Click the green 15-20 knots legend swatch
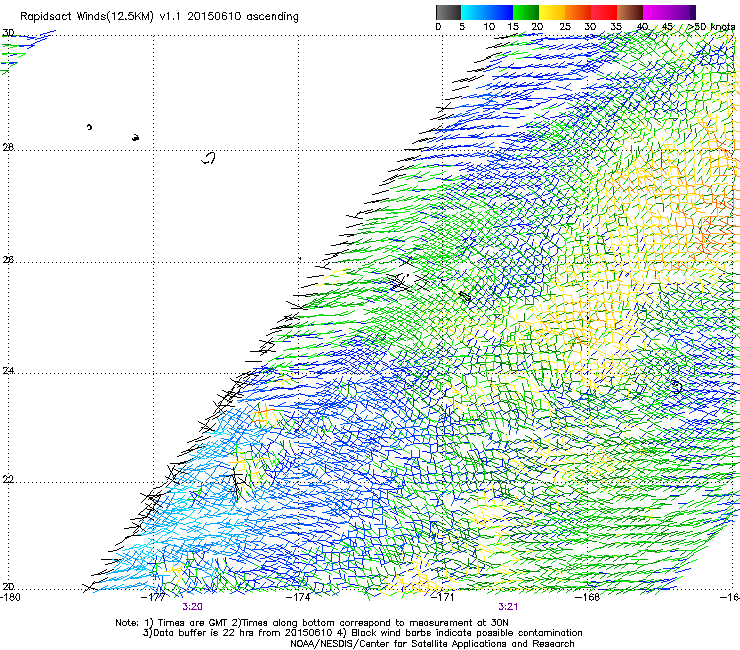 click(x=526, y=12)
